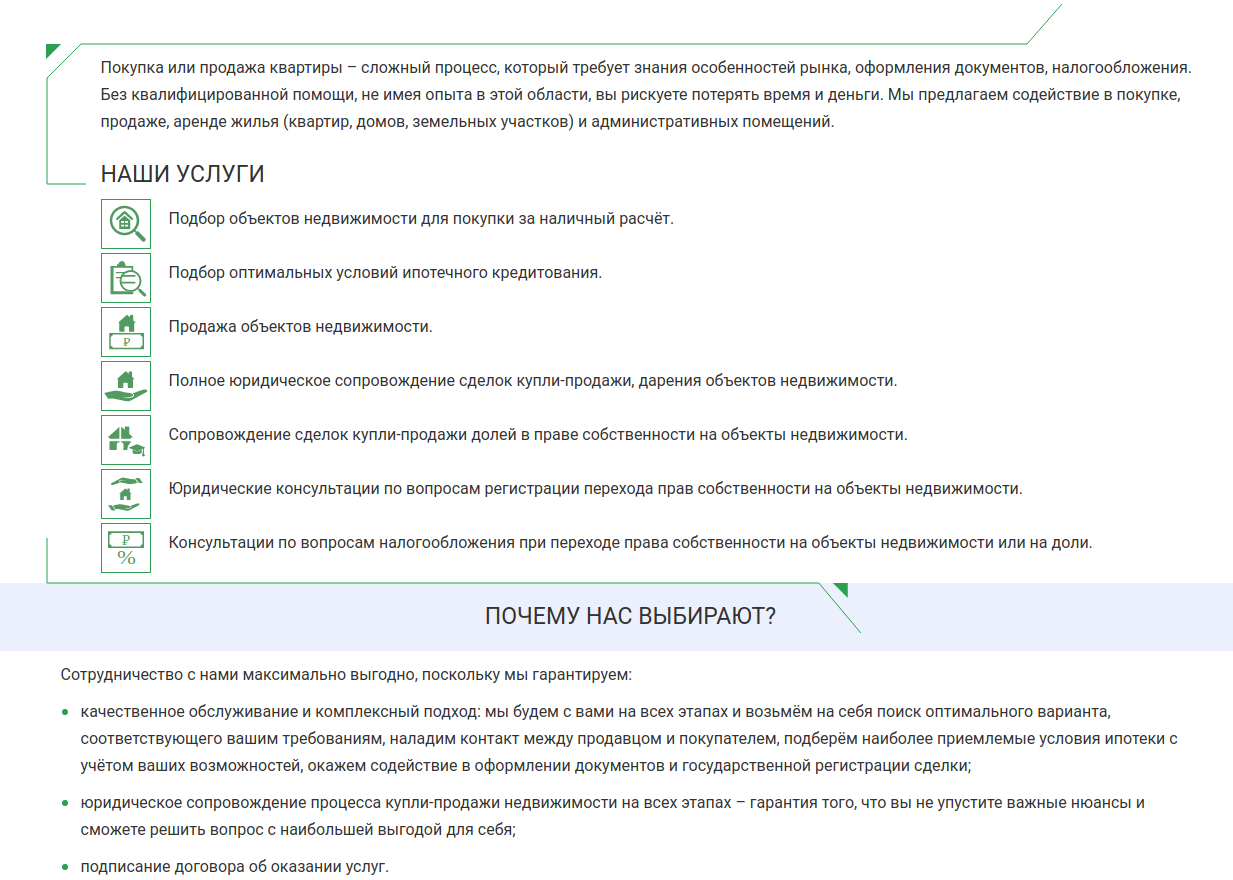Click the green triangle corner near top-left

click(x=52, y=50)
